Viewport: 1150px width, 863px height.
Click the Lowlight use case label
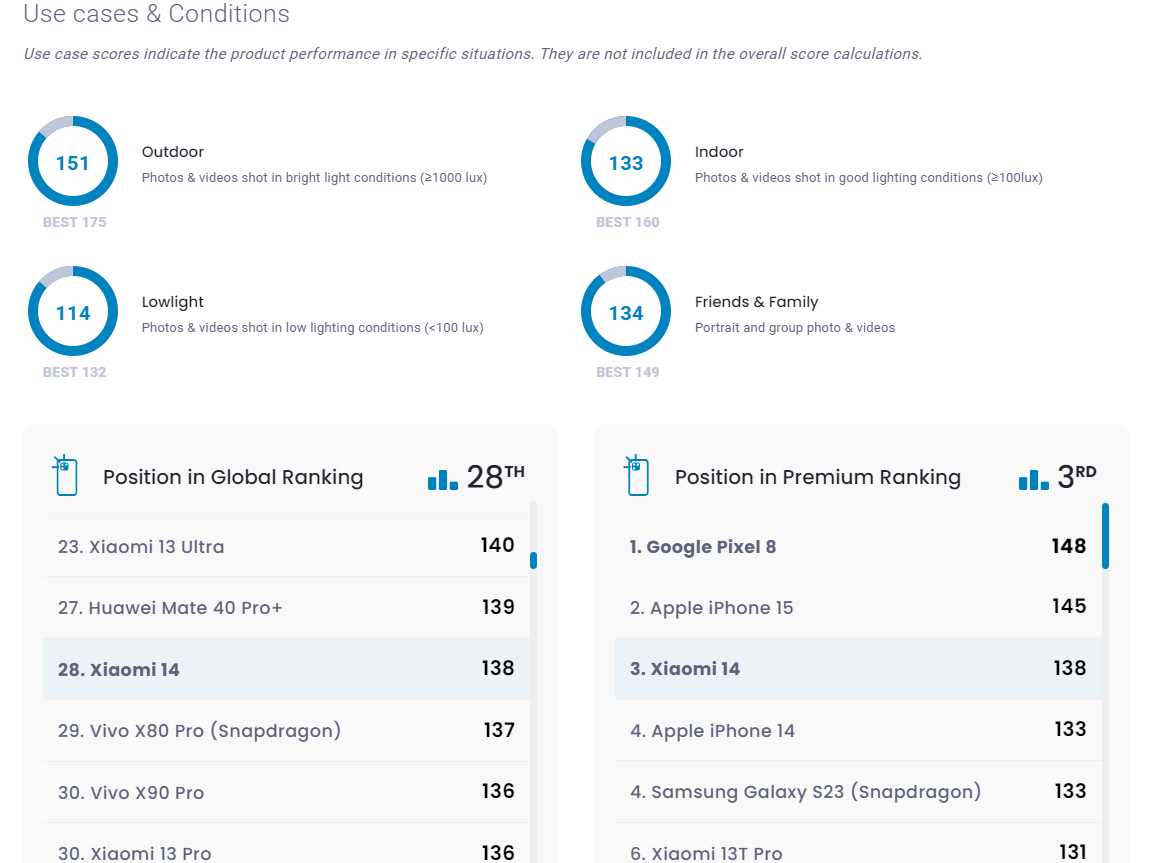point(172,302)
